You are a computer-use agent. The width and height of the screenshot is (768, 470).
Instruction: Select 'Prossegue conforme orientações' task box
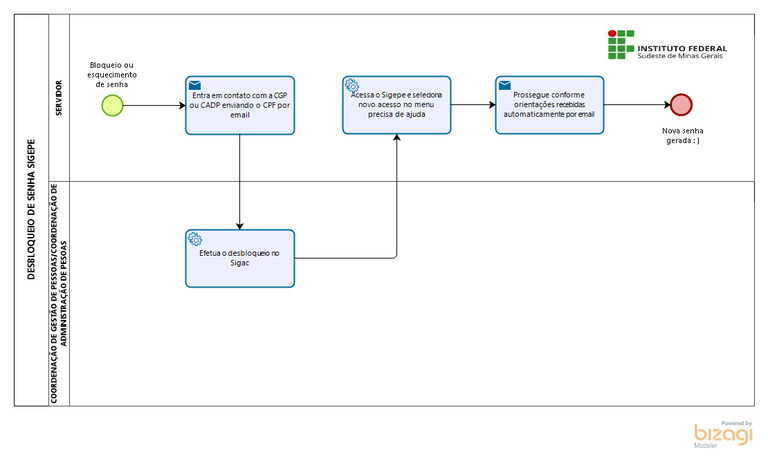point(550,105)
